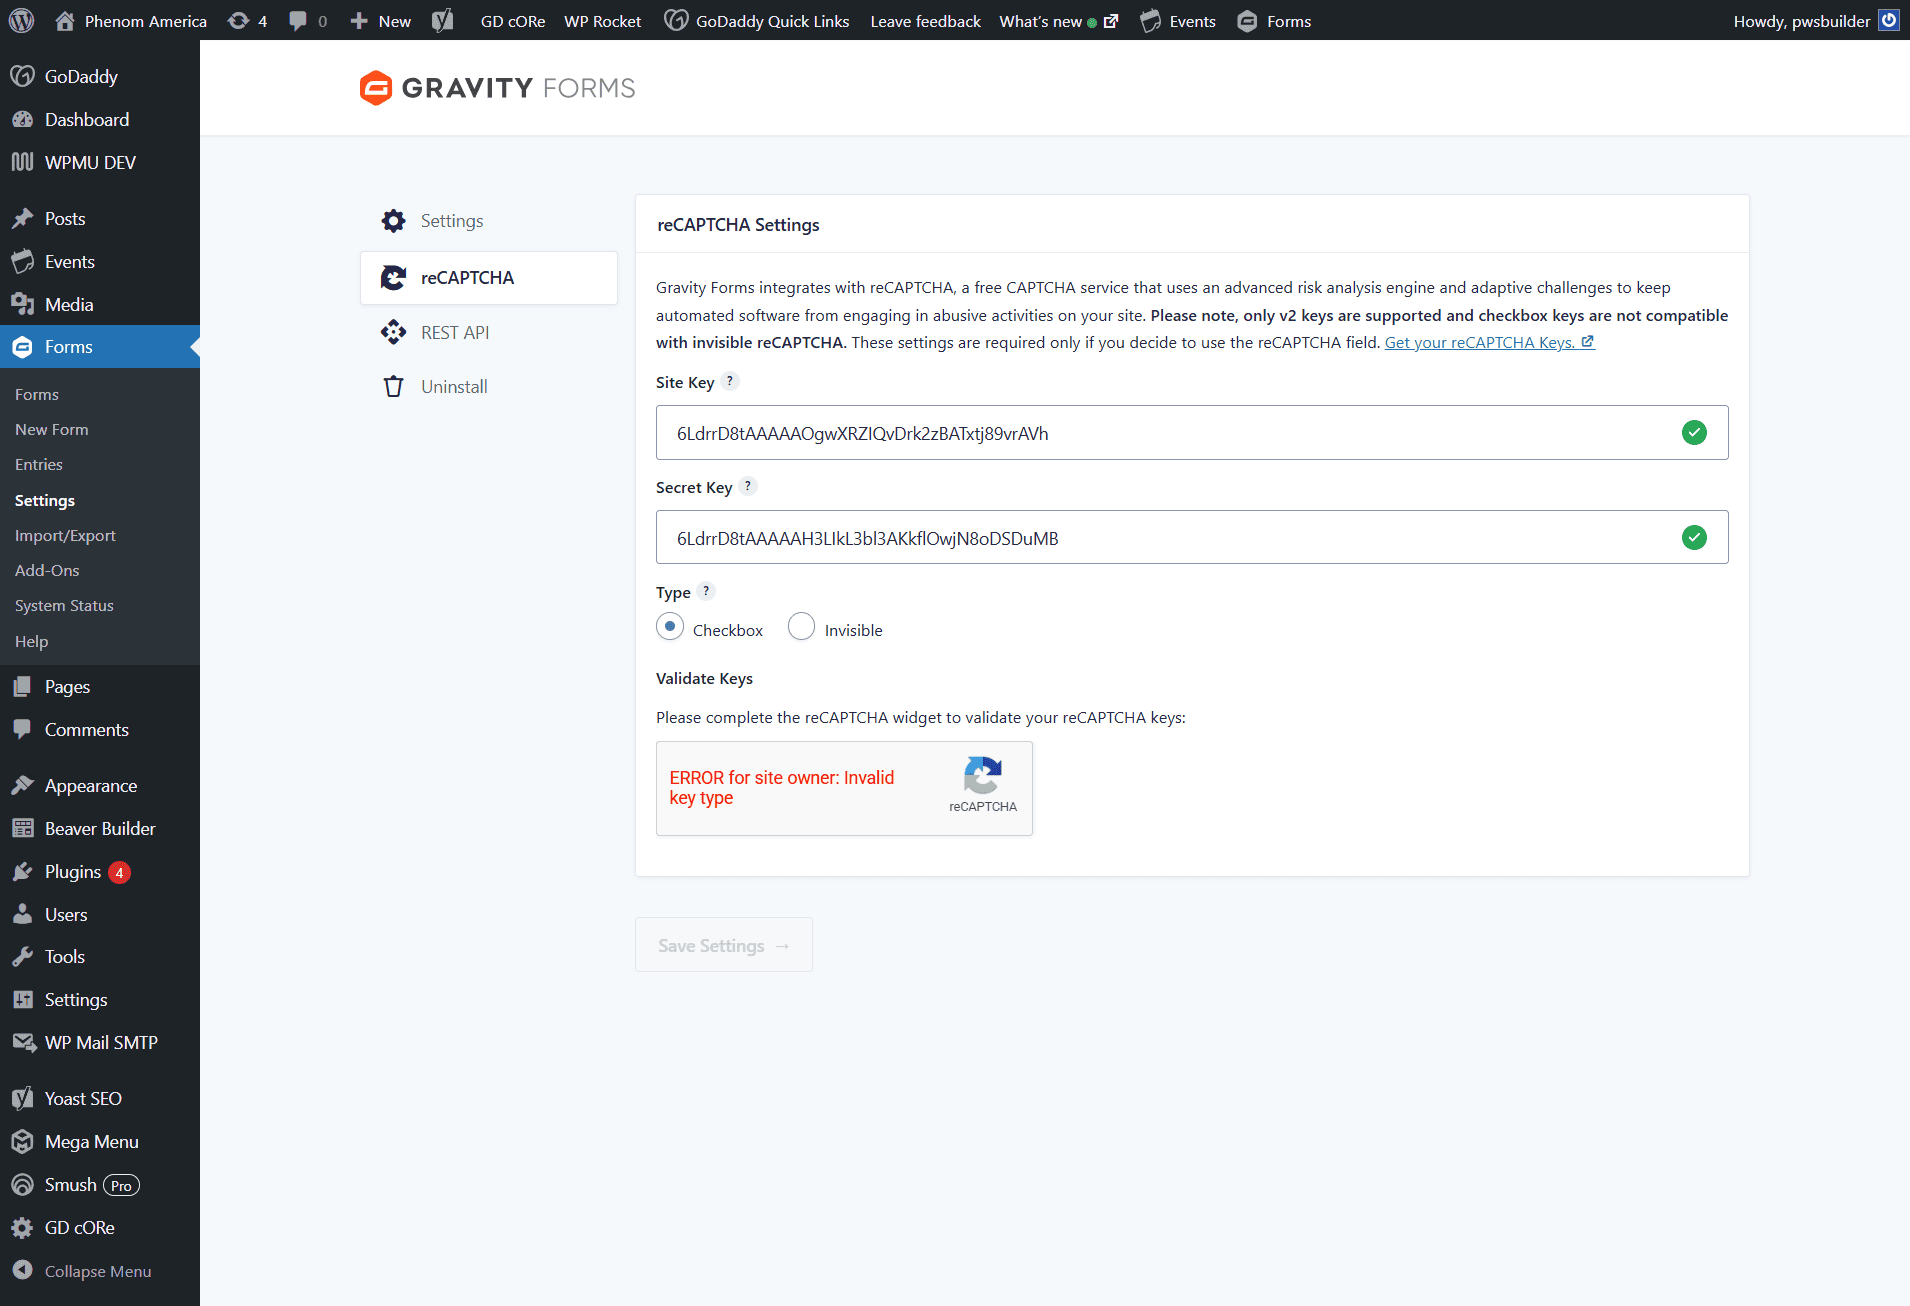Open the Dashboard sidebar item
This screenshot has height=1306, width=1910.
point(100,120)
